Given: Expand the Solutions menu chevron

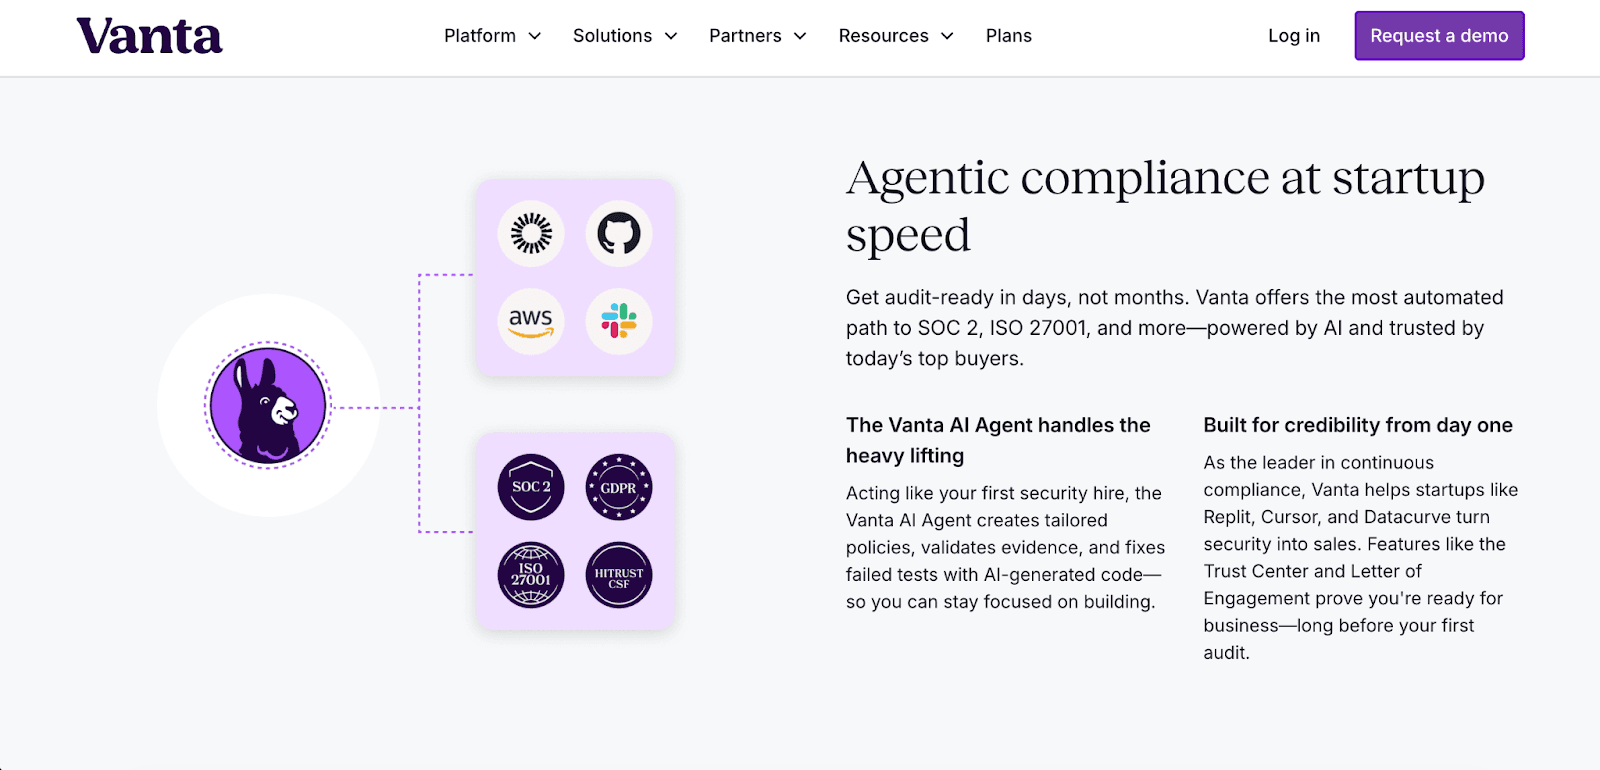Looking at the screenshot, I should [671, 36].
